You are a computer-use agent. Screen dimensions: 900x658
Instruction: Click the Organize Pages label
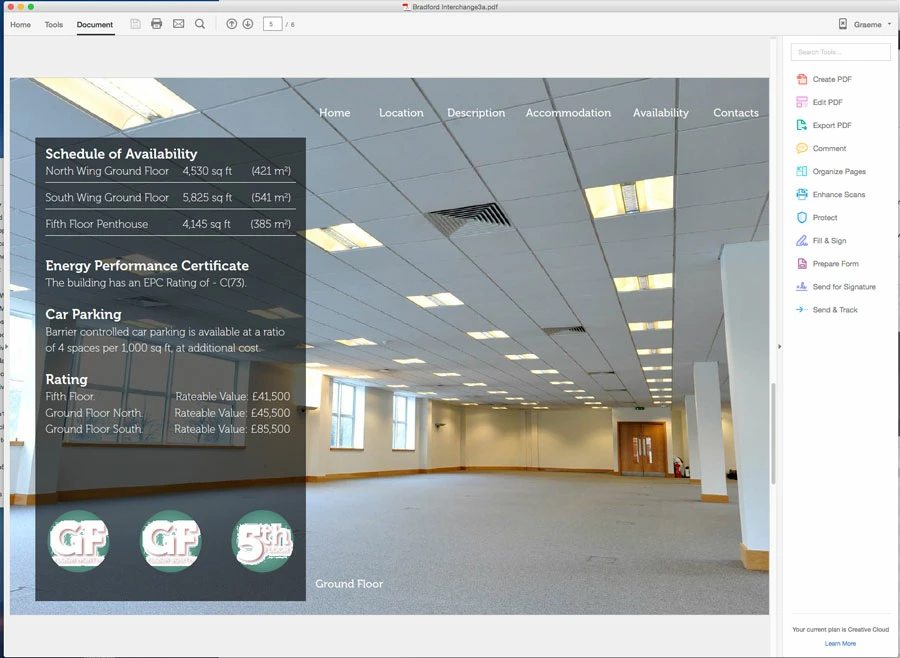coord(839,171)
